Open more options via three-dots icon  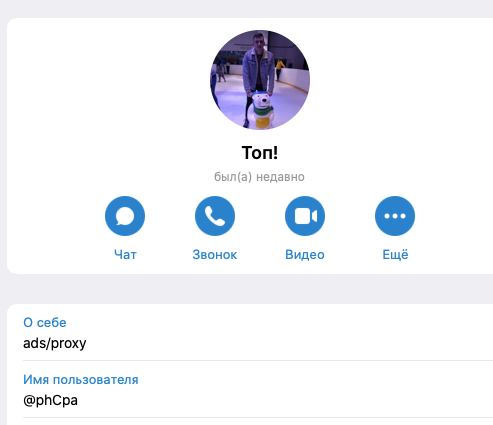click(395, 216)
